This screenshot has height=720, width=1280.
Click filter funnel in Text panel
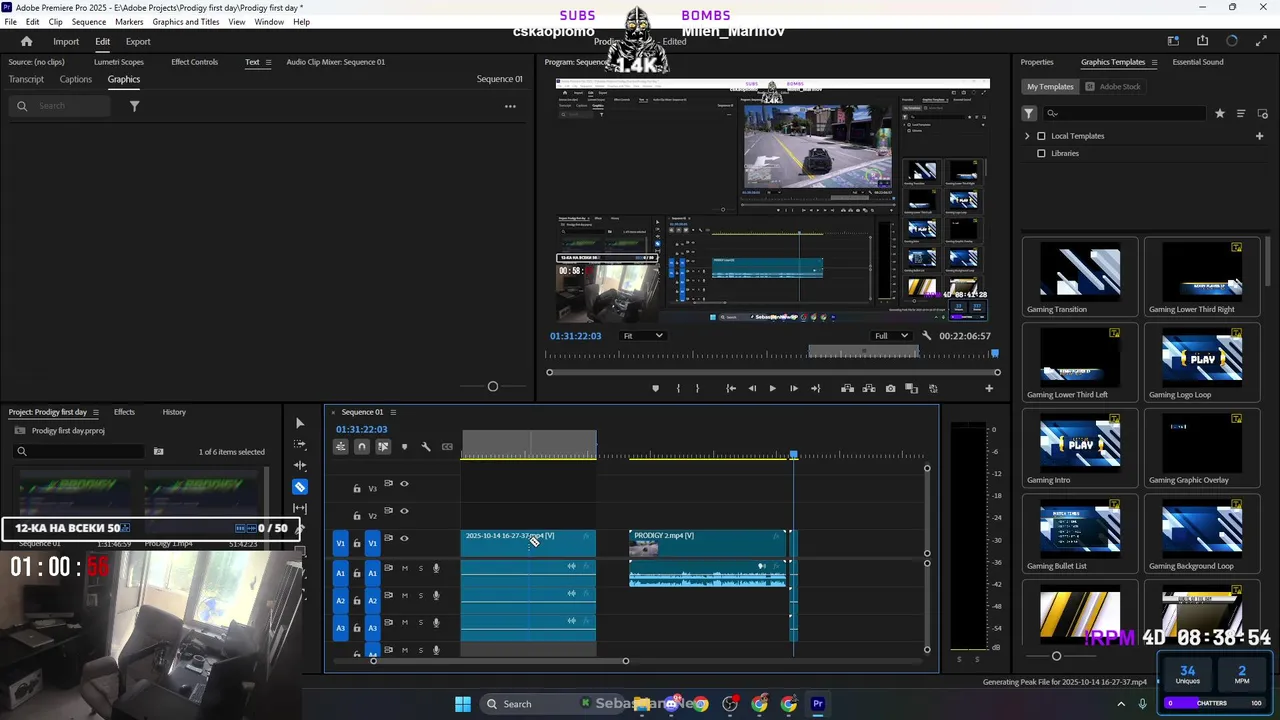pyautogui.click(x=134, y=106)
